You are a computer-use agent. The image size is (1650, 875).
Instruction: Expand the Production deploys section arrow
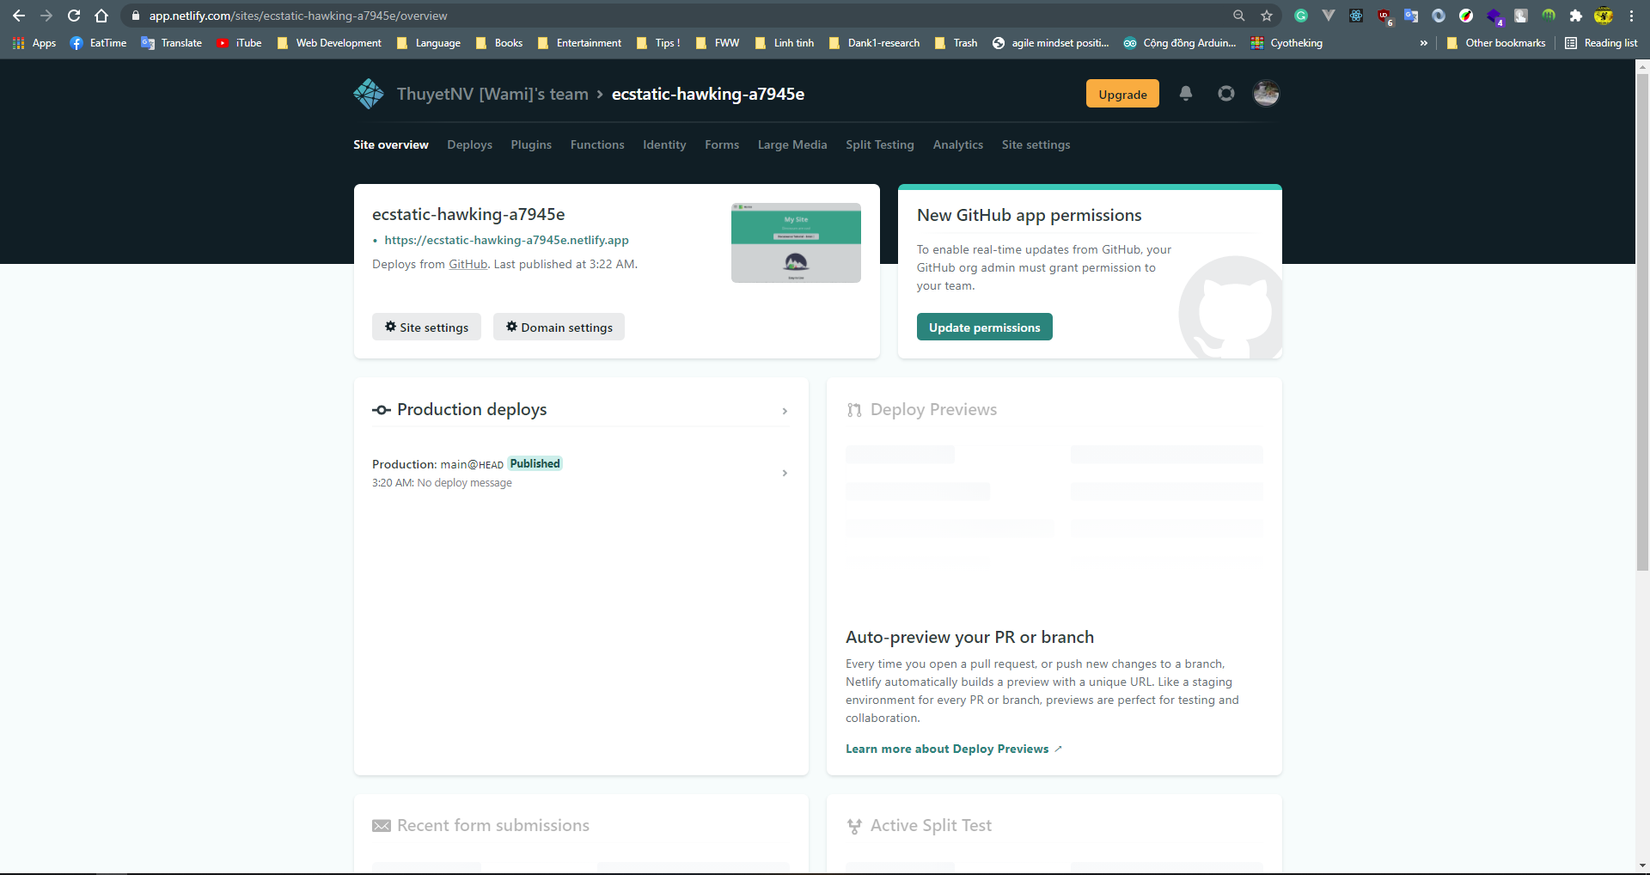(785, 411)
